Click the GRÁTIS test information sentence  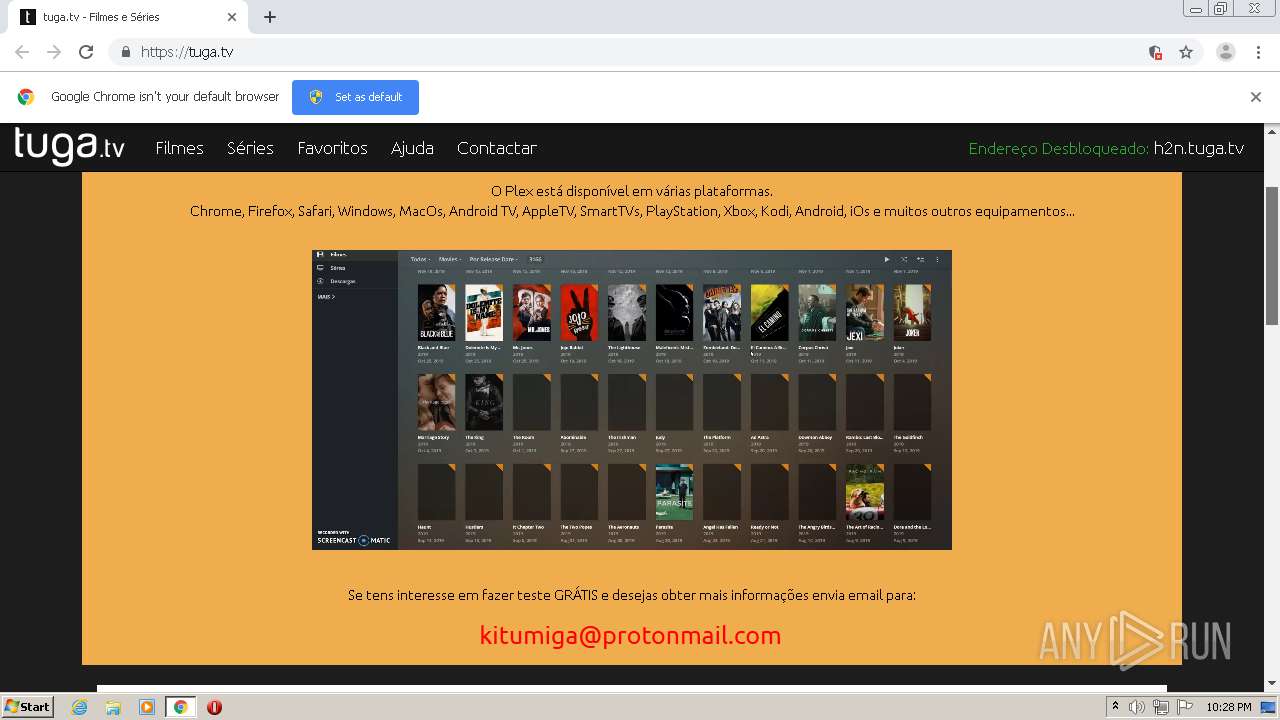(x=632, y=595)
